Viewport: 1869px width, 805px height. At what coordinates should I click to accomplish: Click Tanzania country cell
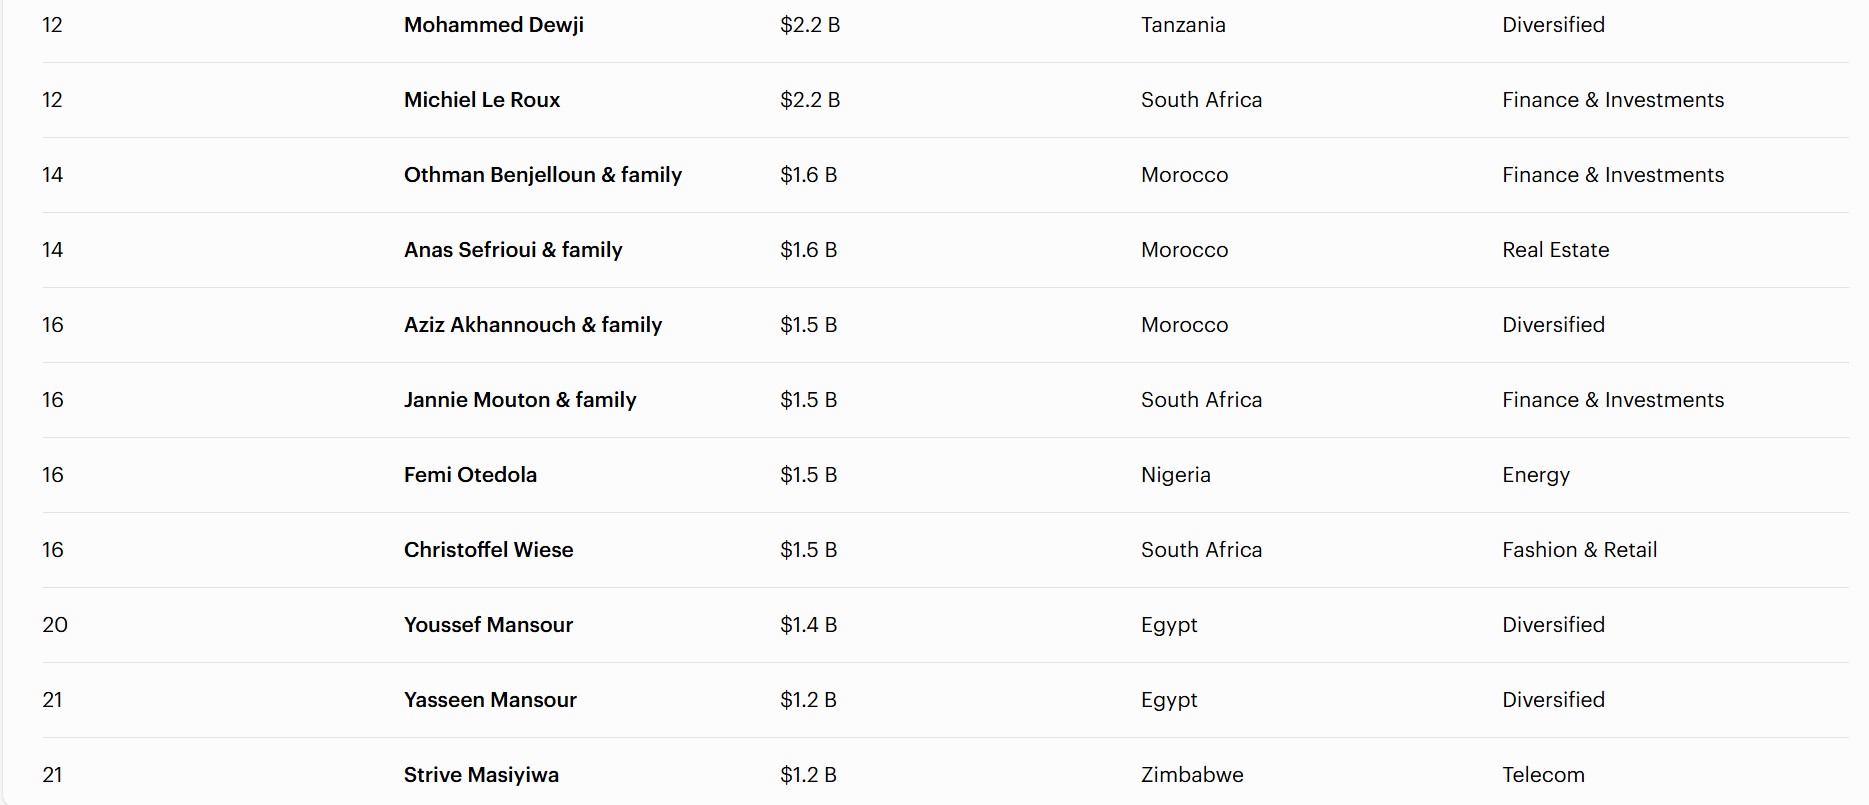point(1183,25)
